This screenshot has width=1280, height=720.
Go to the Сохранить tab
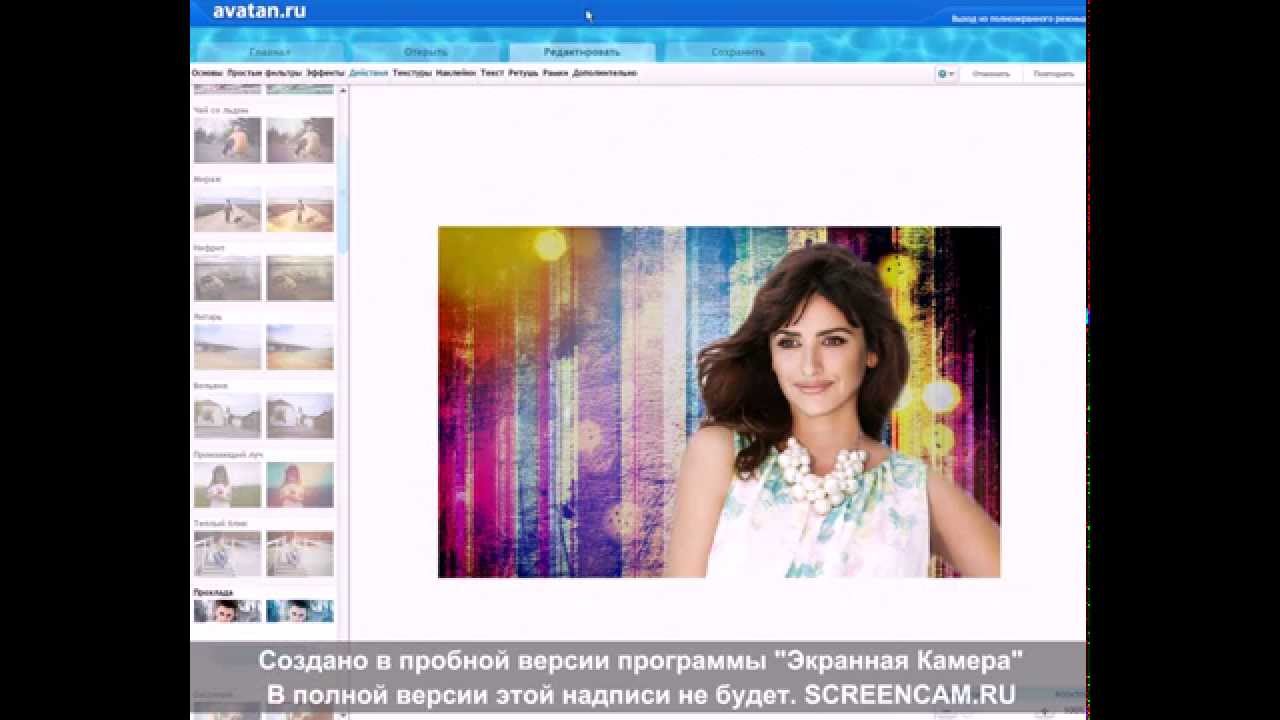pyautogui.click(x=738, y=52)
